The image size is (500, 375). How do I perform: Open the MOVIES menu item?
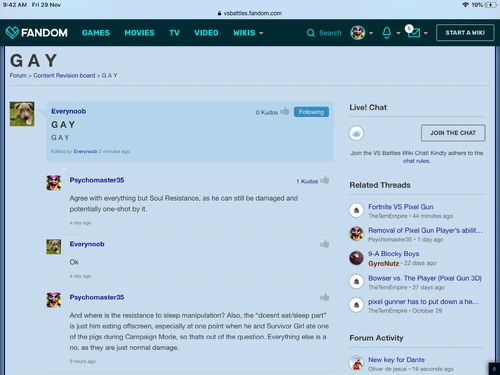[x=139, y=33]
